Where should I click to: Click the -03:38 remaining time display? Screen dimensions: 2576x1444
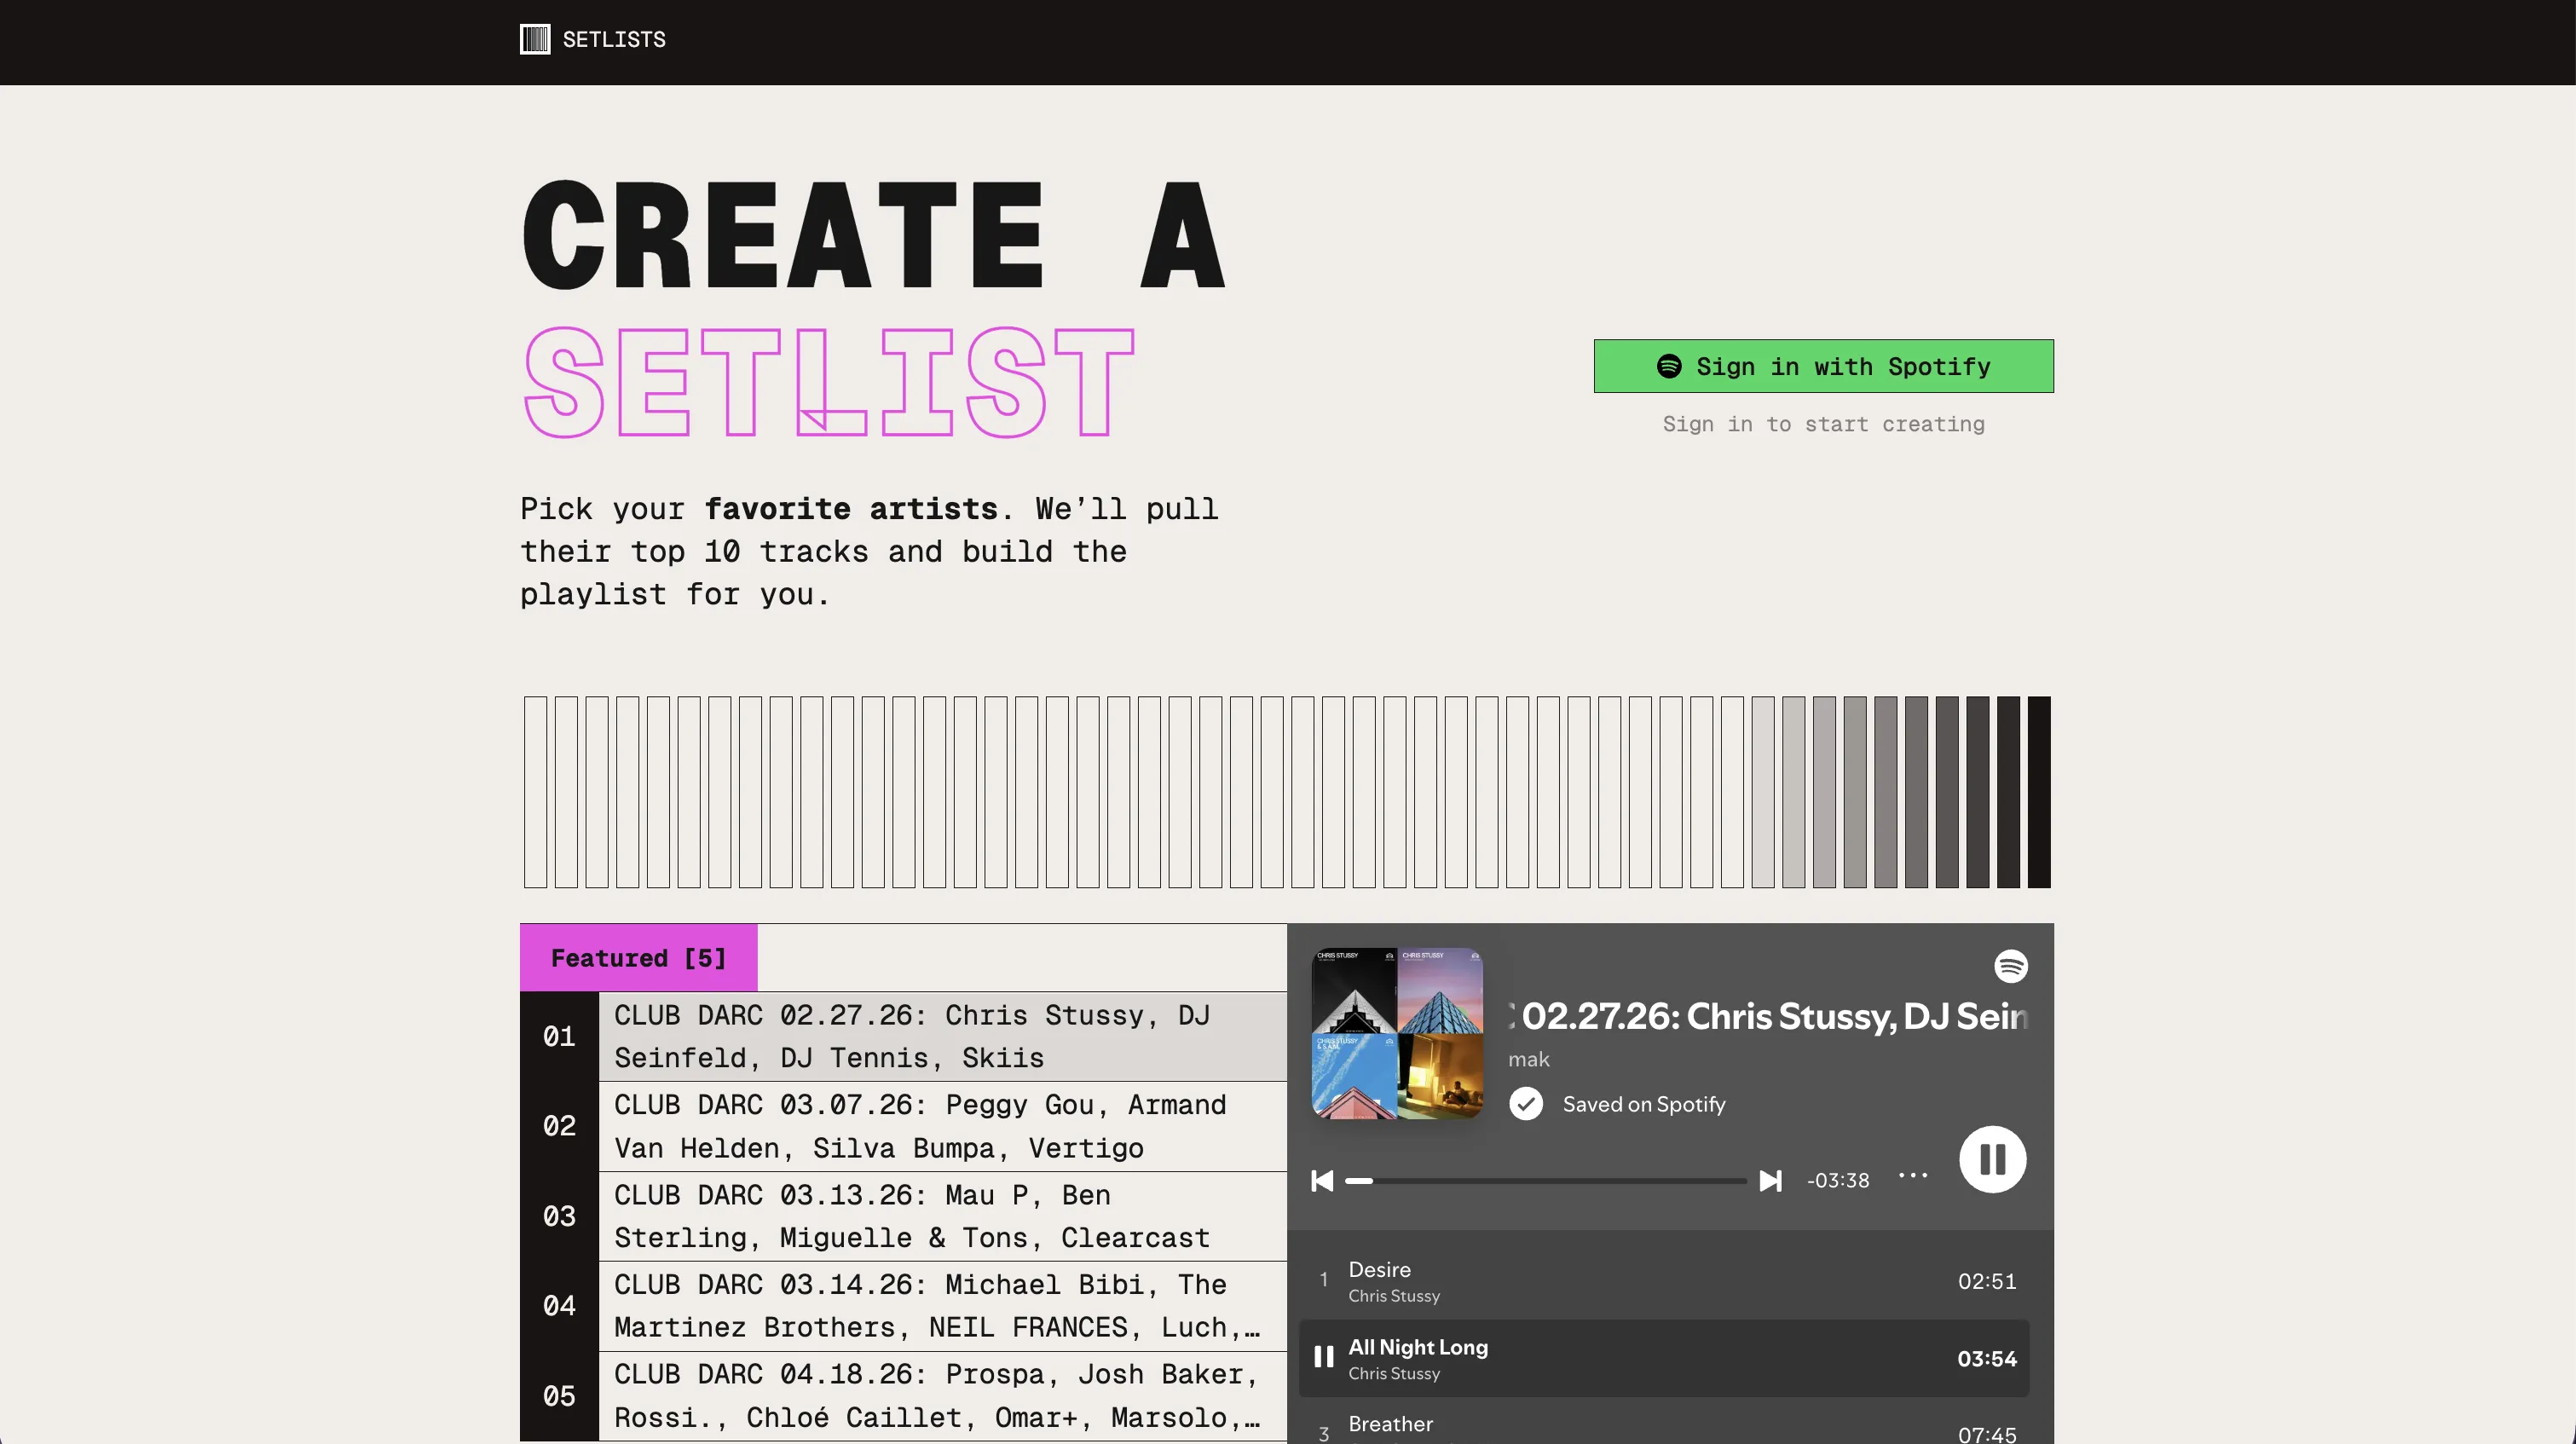[1838, 1181]
